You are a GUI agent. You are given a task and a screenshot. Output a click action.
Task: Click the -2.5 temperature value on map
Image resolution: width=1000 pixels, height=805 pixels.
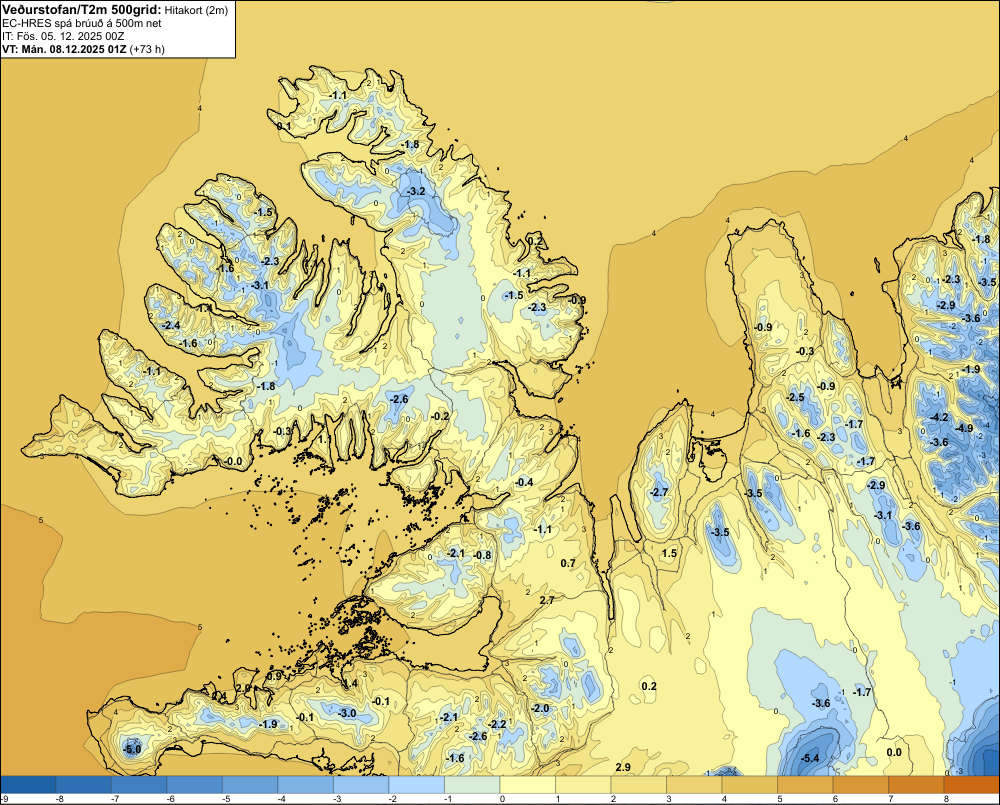795,397
